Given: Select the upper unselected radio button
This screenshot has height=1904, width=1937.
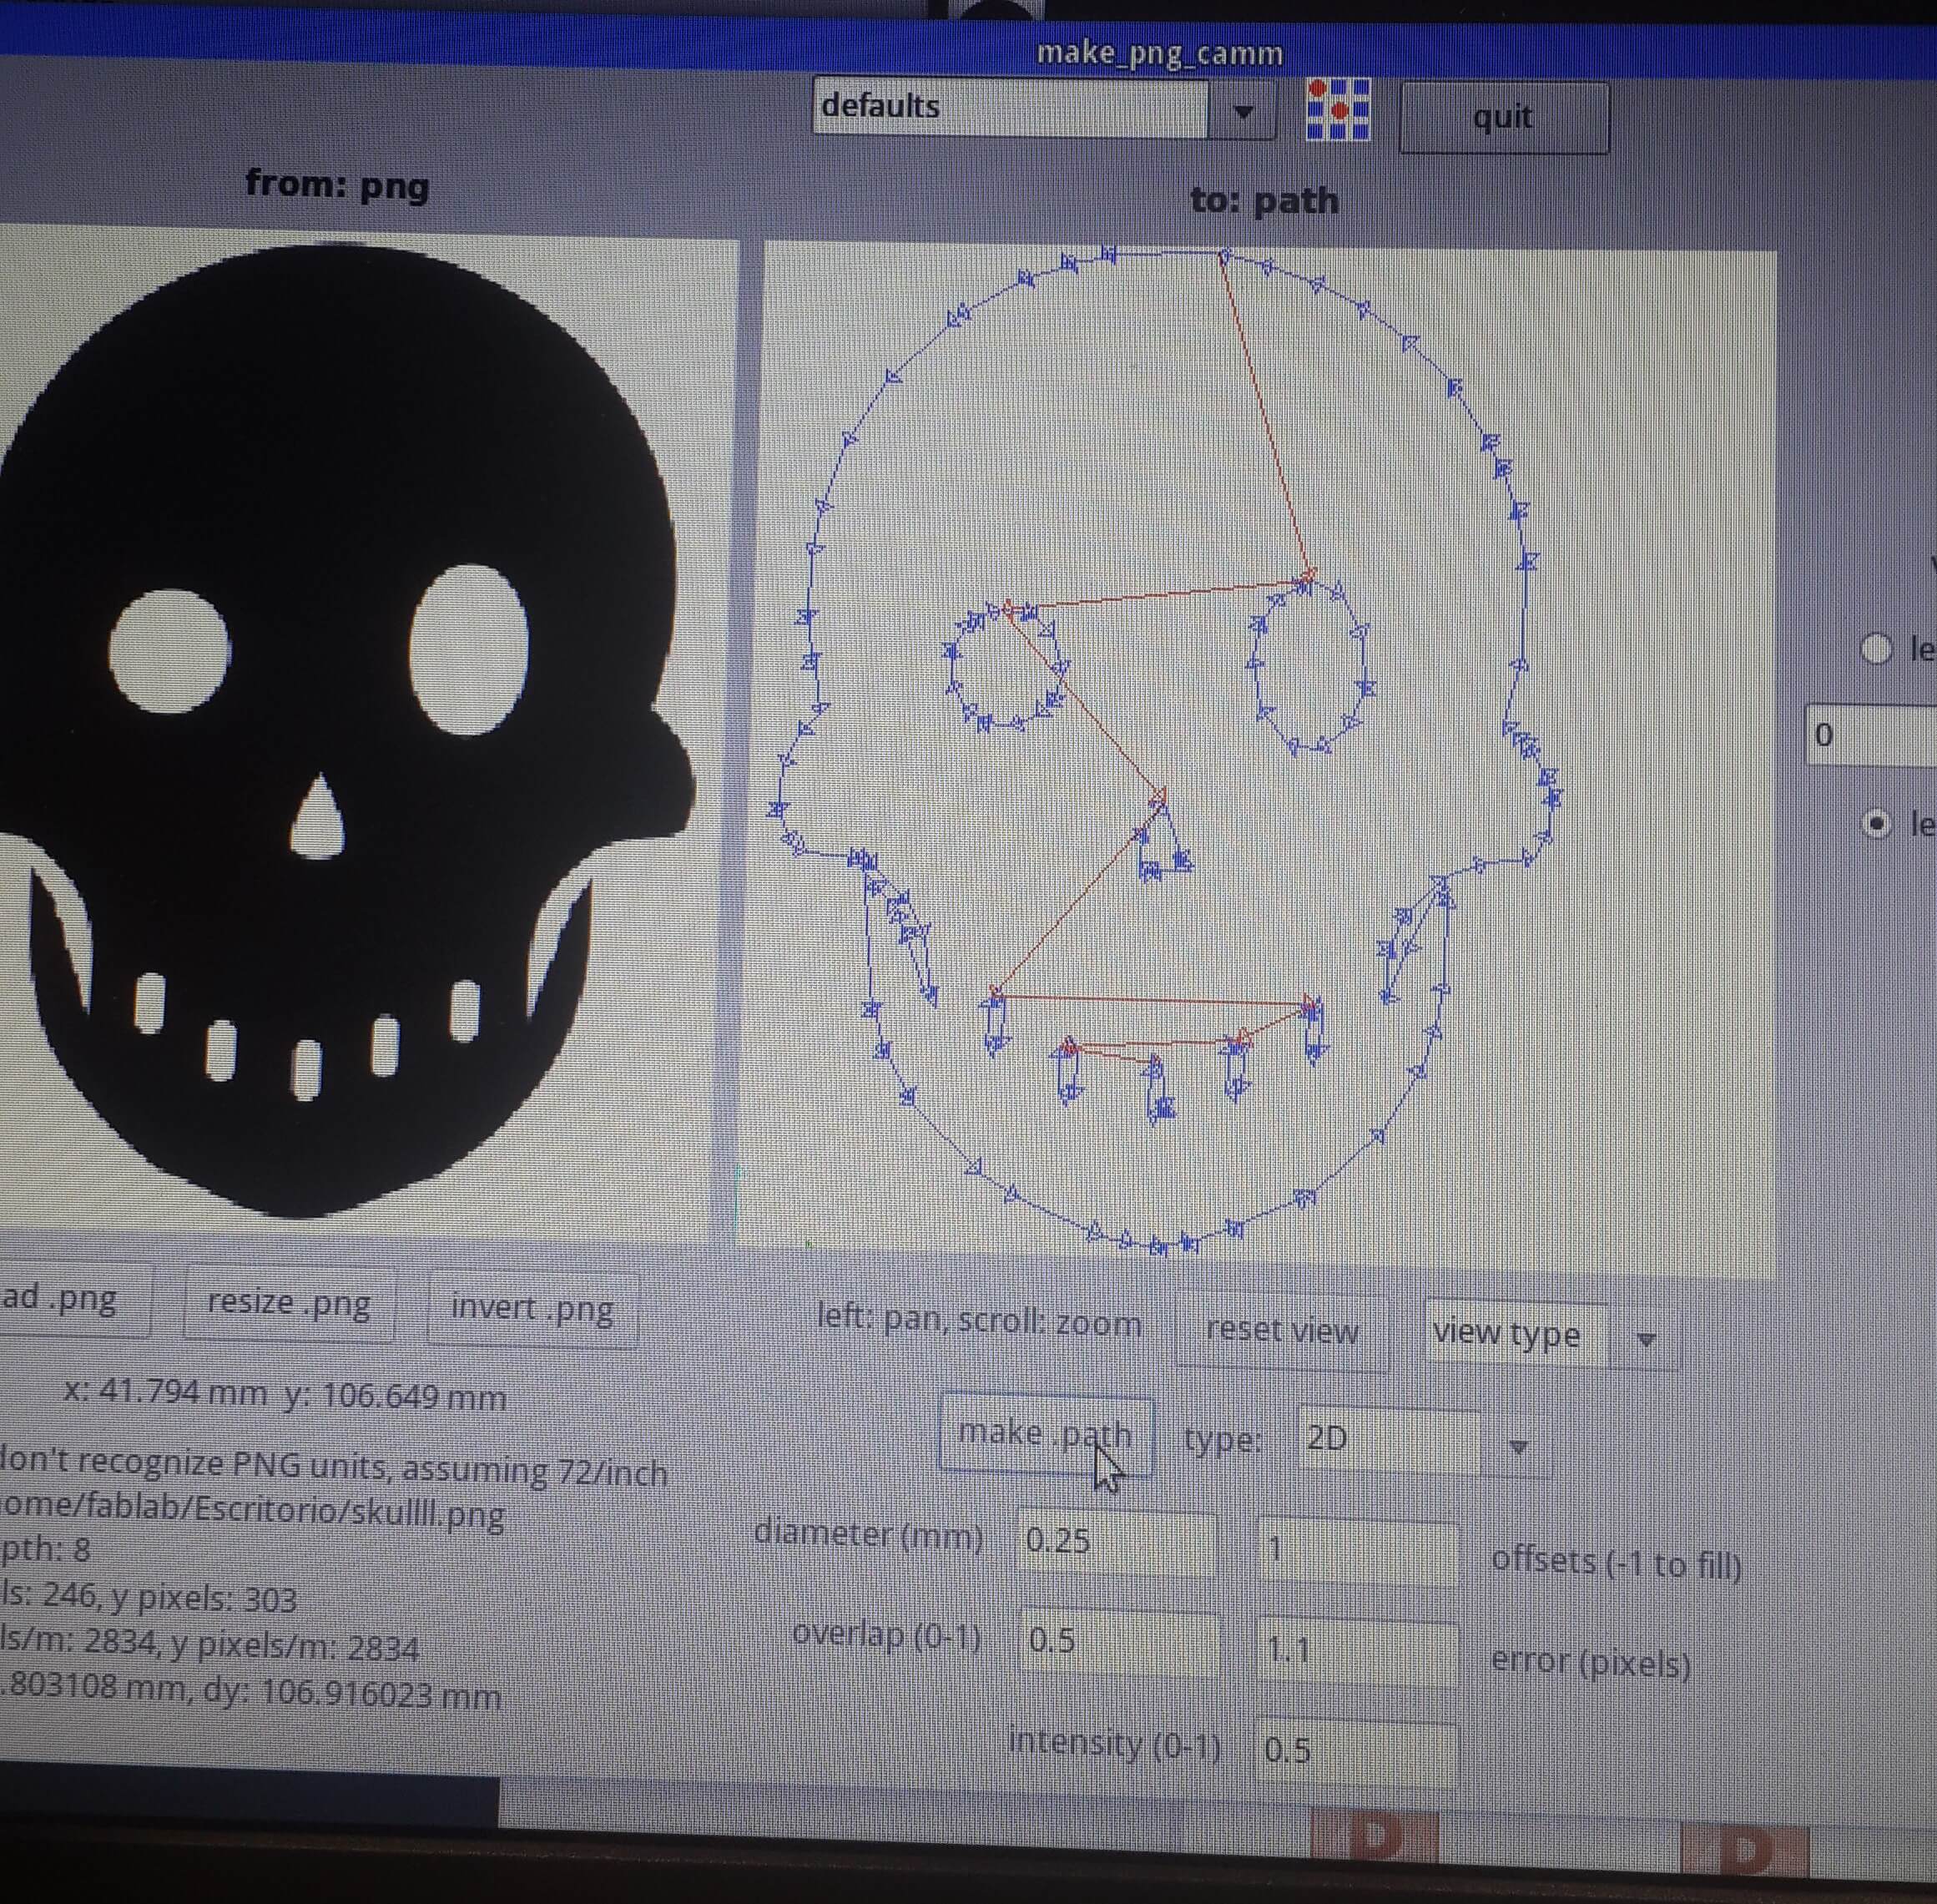Looking at the screenshot, I should (1876, 648).
